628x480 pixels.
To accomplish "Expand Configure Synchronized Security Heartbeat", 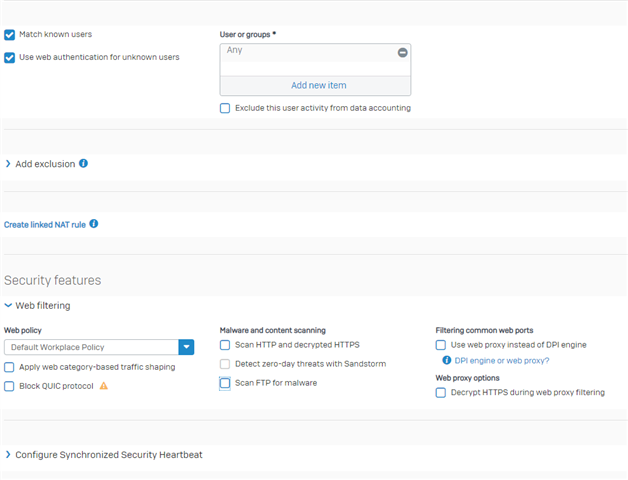I will [x=104, y=455].
